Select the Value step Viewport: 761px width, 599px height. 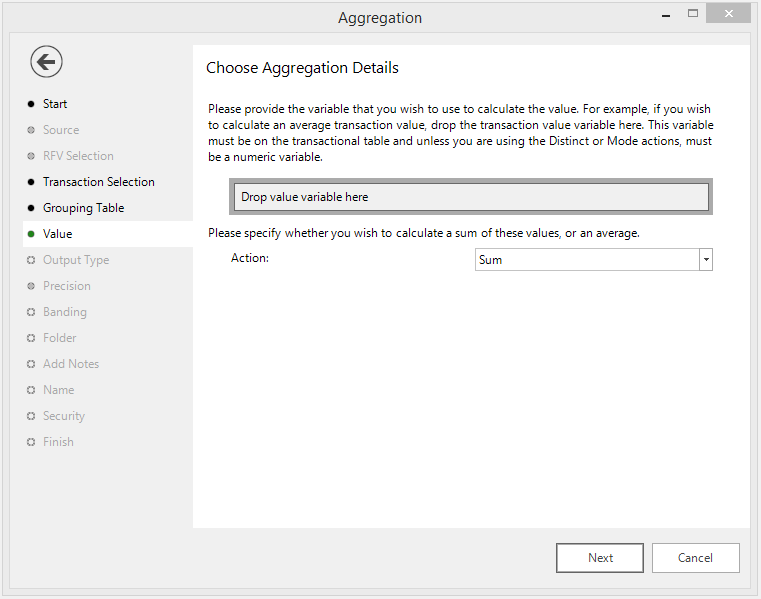[x=57, y=234]
